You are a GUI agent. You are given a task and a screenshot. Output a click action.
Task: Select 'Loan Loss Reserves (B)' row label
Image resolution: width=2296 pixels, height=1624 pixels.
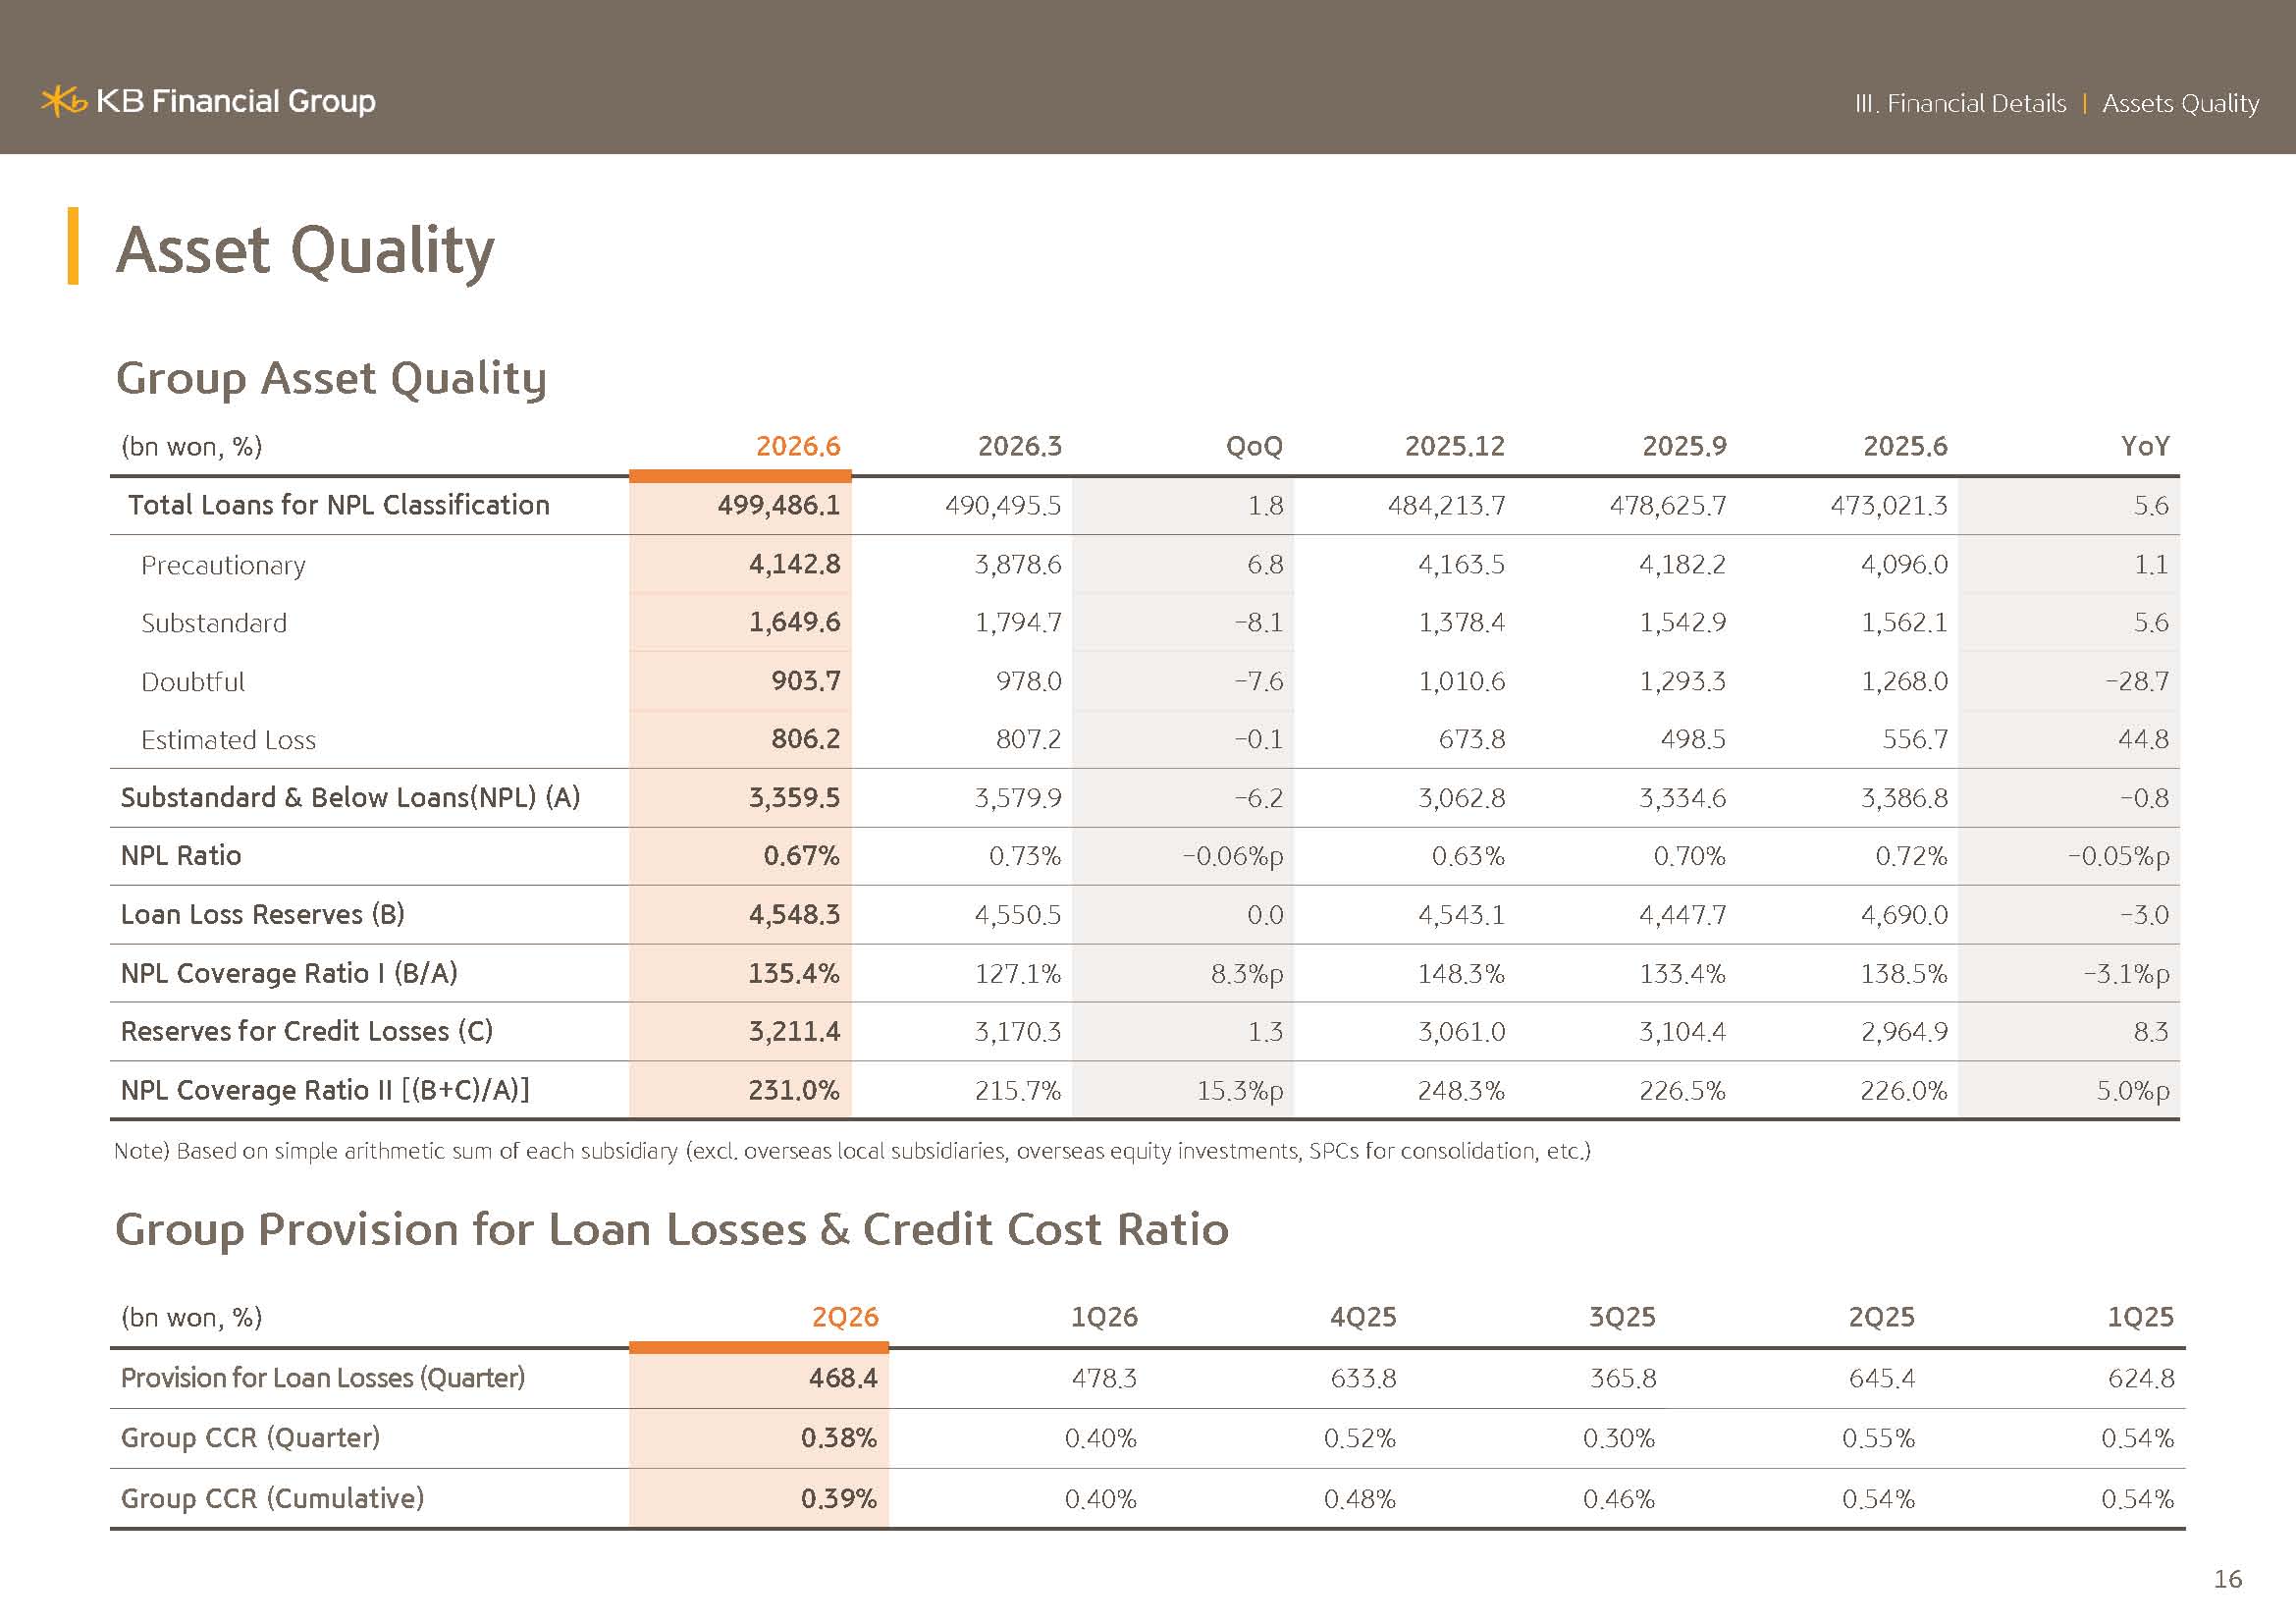pyautogui.click(x=263, y=915)
